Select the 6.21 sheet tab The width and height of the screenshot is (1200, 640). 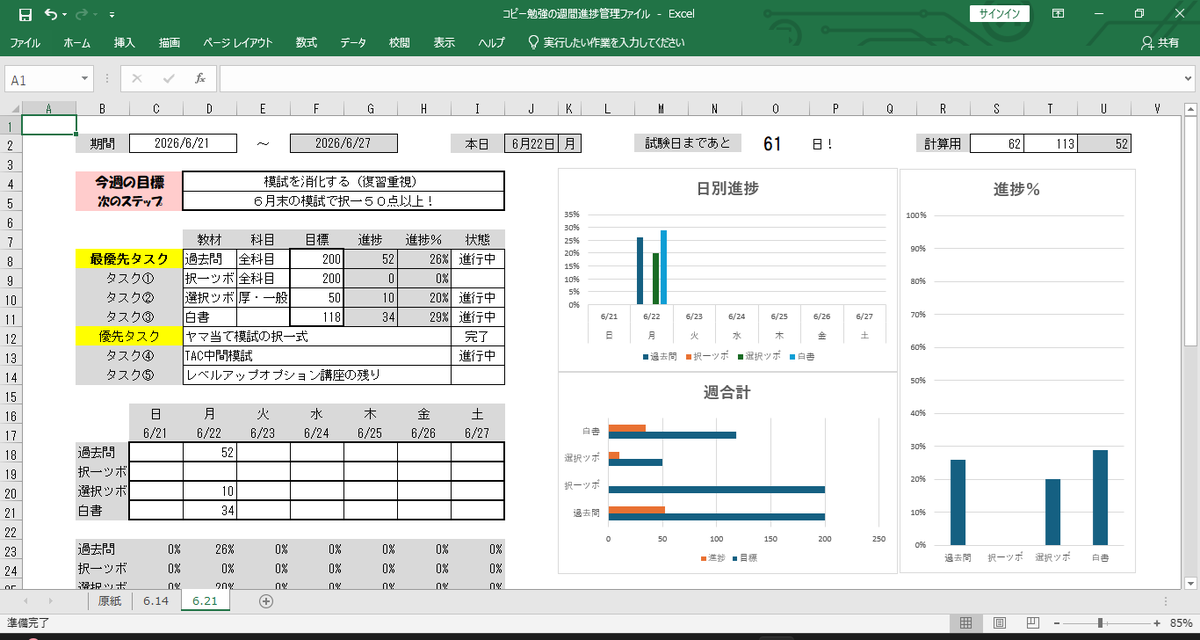(205, 601)
